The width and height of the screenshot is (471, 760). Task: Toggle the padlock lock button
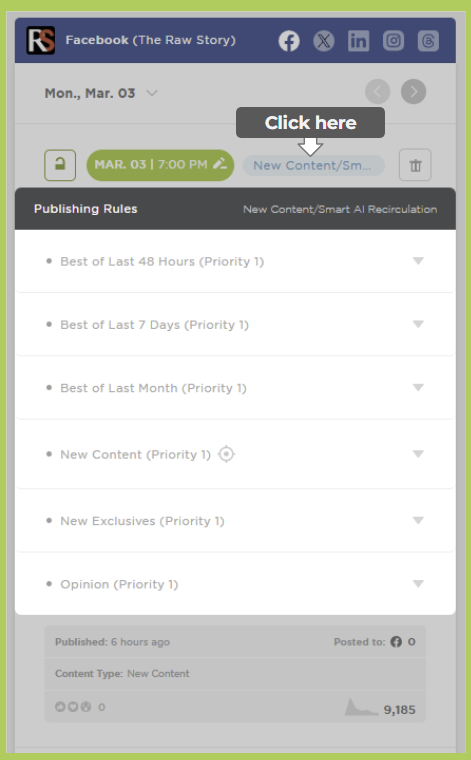point(60,165)
